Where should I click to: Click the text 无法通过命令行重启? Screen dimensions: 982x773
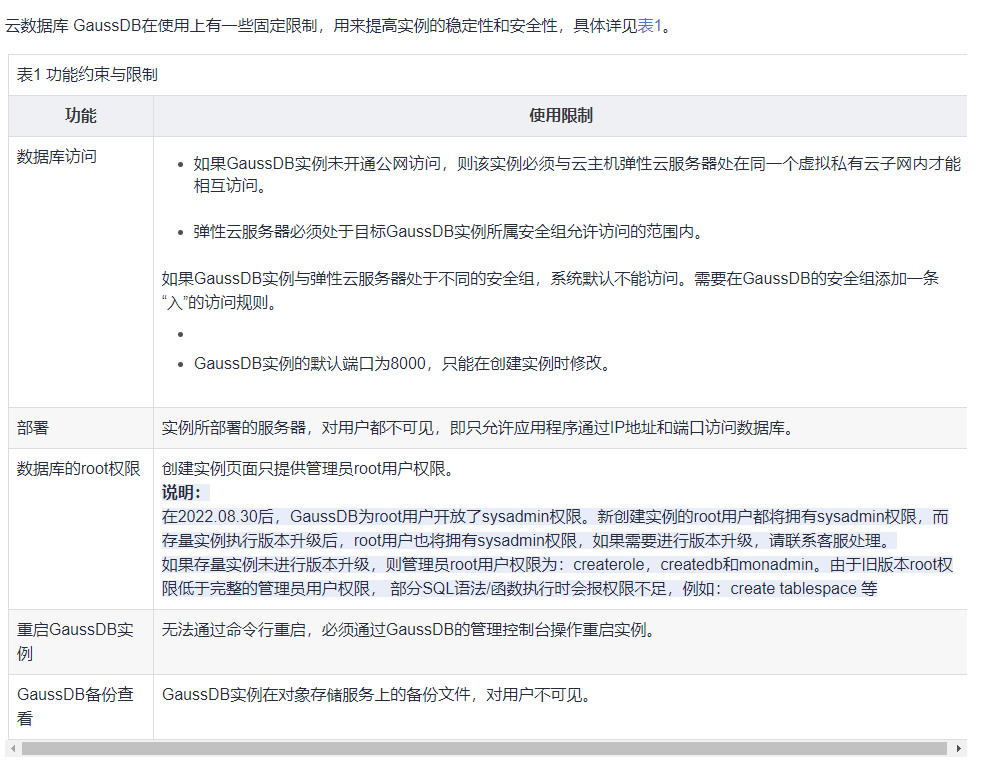pos(410,630)
